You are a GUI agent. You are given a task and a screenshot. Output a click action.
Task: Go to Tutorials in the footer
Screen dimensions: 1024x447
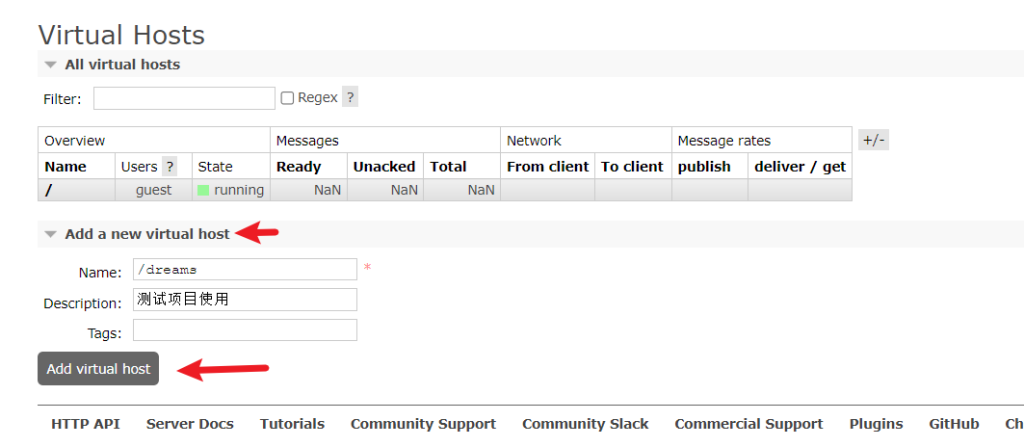tap(292, 424)
